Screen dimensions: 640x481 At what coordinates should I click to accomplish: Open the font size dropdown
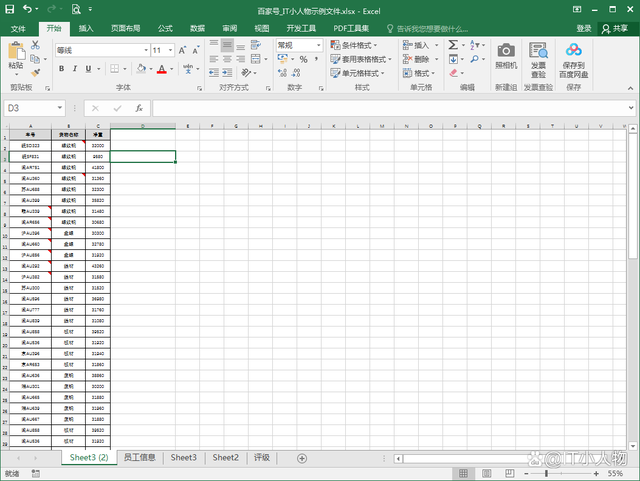coord(171,50)
